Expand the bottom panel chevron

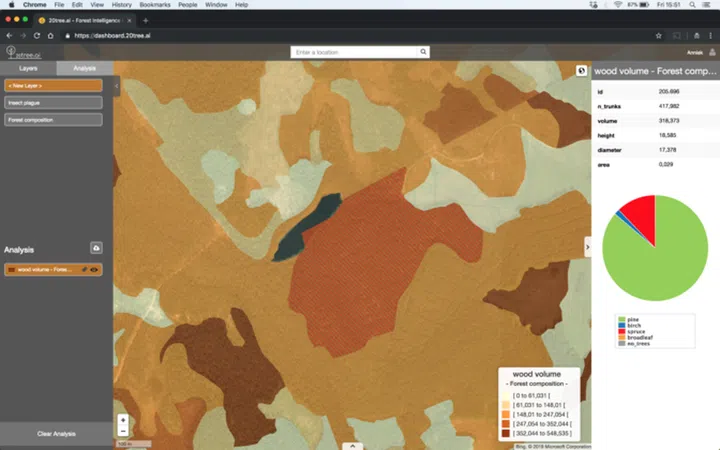pyautogui.click(x=352, y=445)
